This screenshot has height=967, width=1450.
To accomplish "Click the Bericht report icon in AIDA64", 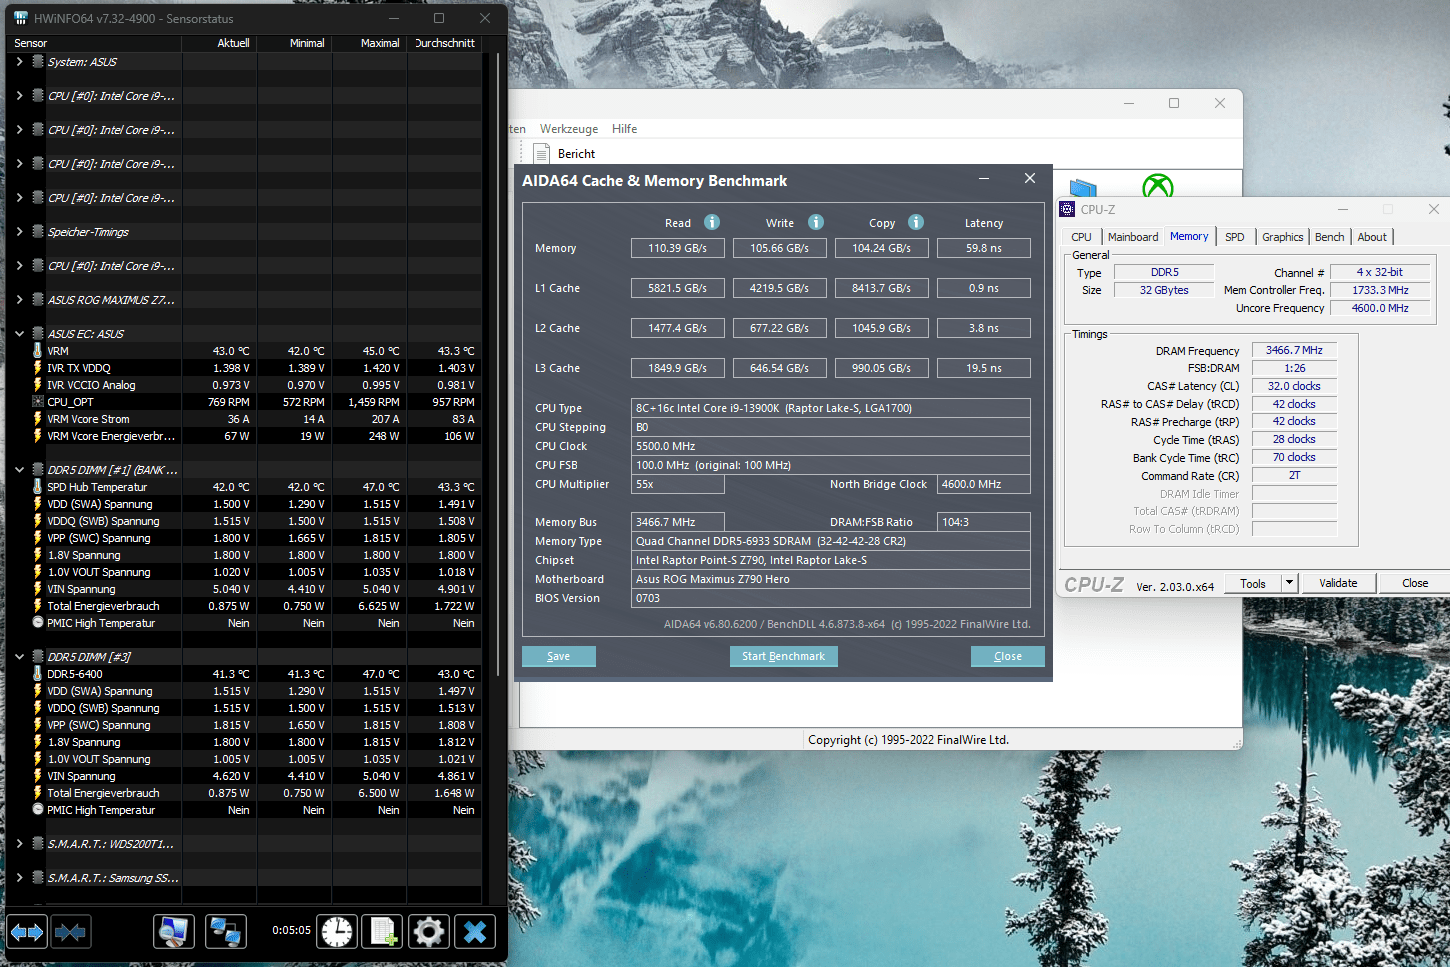I will point(542,153).
